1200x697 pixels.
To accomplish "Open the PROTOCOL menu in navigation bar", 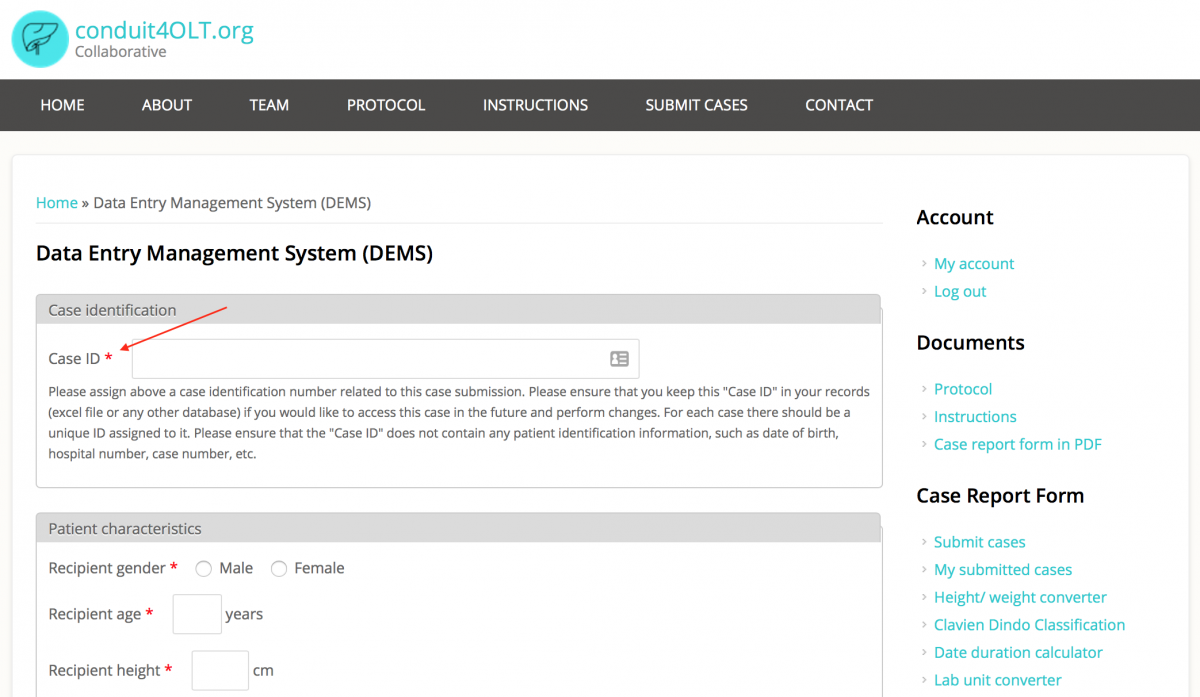I will click(386, 105).
